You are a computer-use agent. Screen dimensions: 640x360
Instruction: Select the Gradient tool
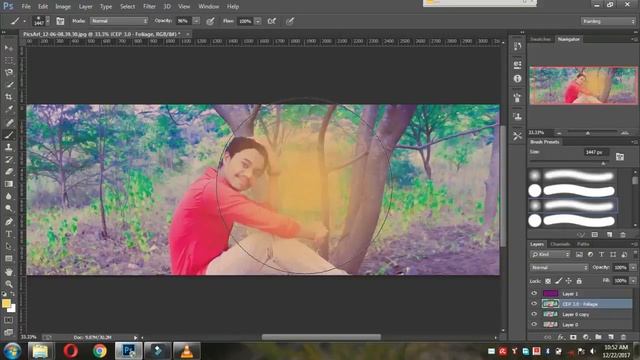9,184
